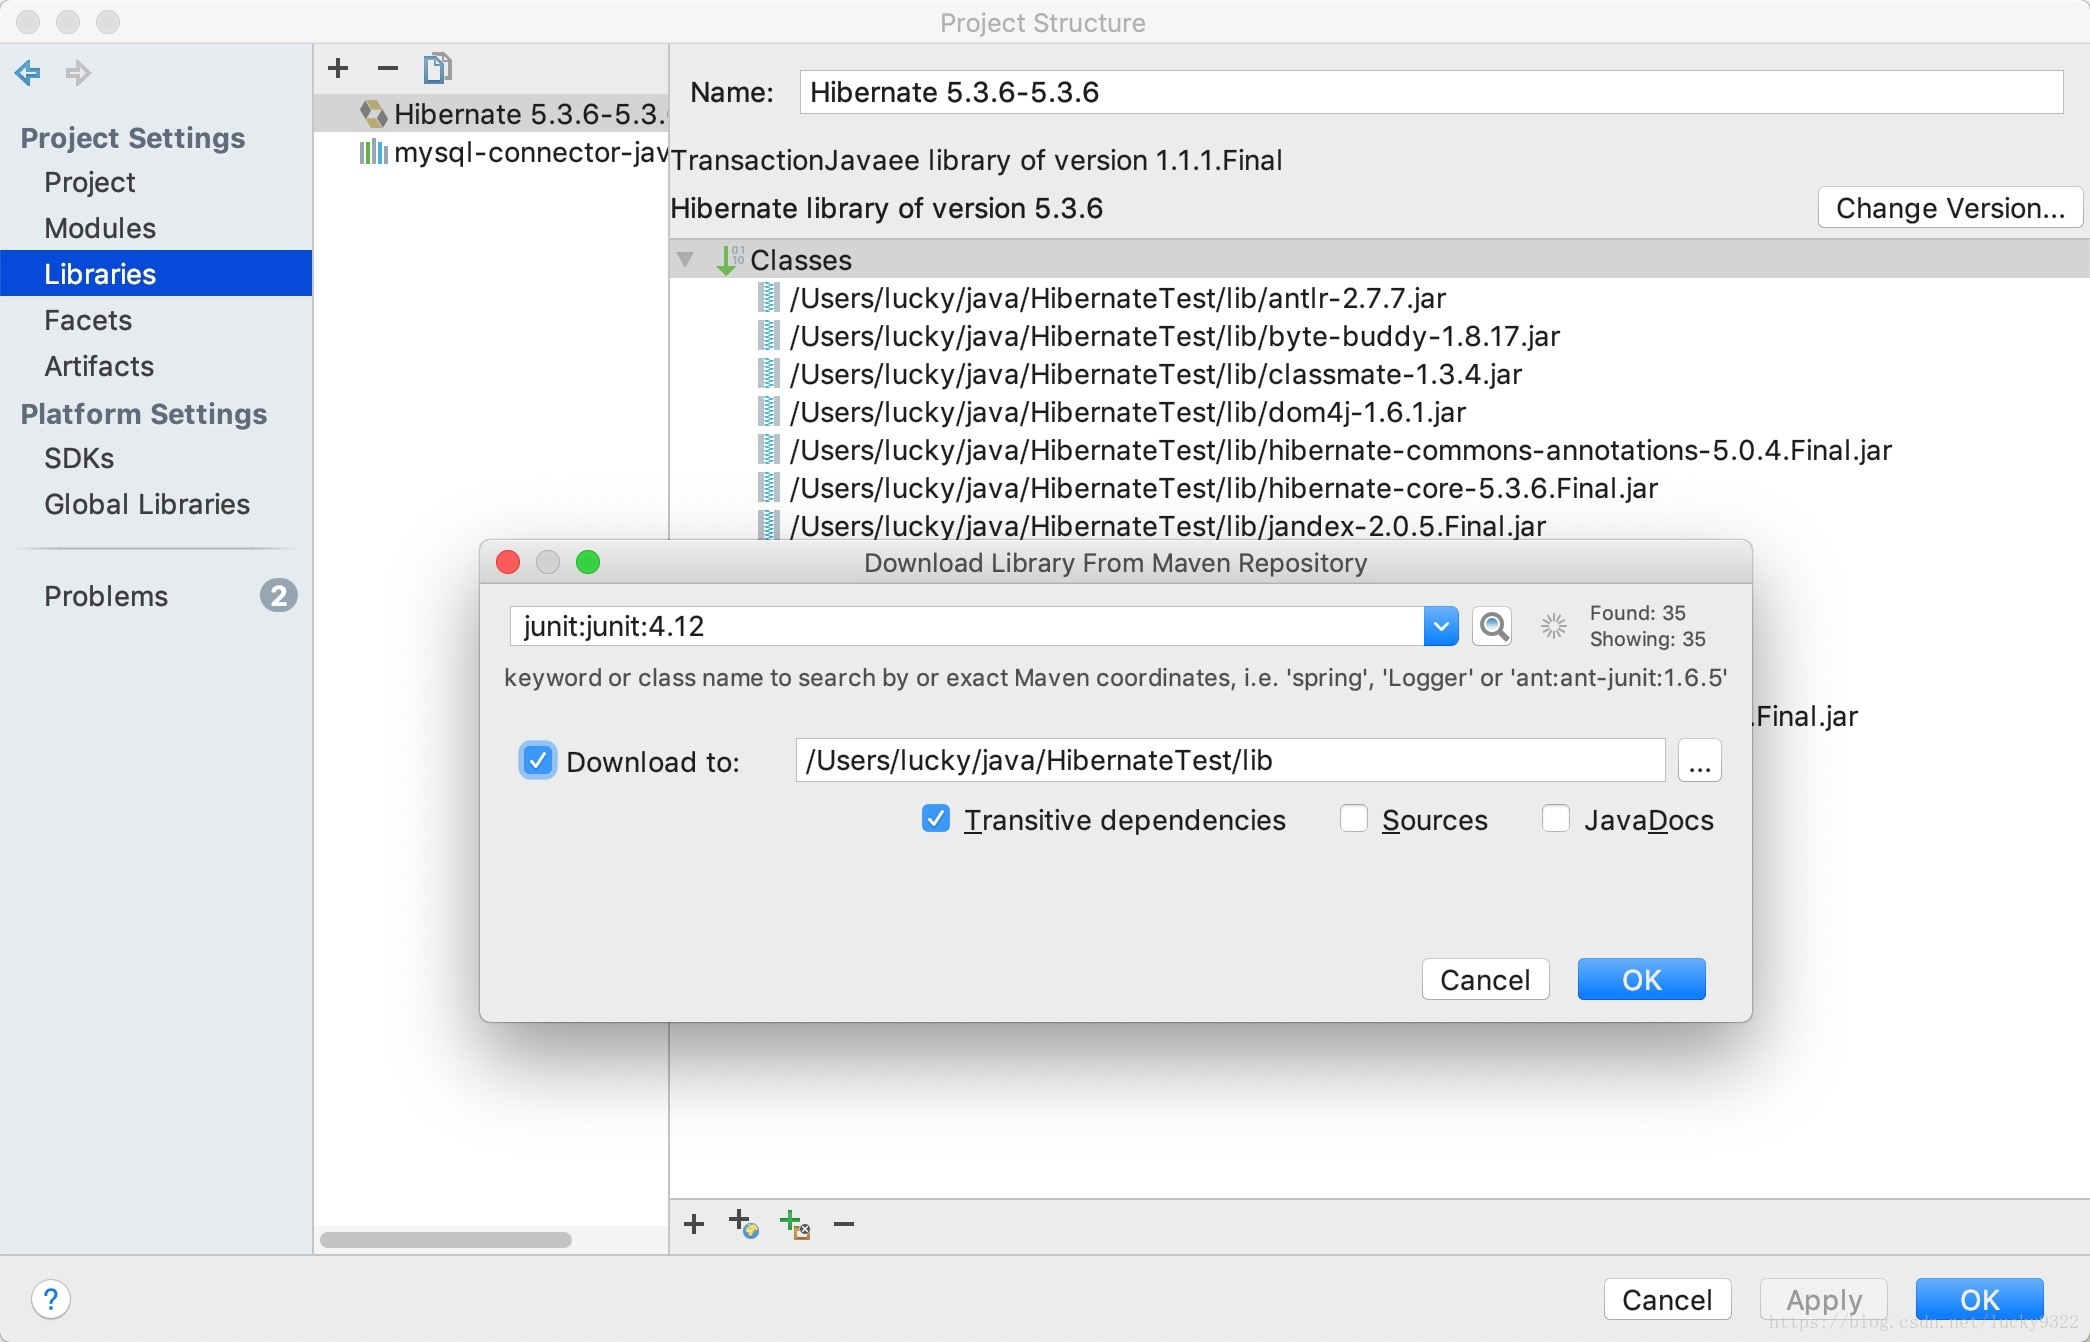Open Modules settings page
This screenshot has width=2090, height=1342.
[x=100, y=228]
